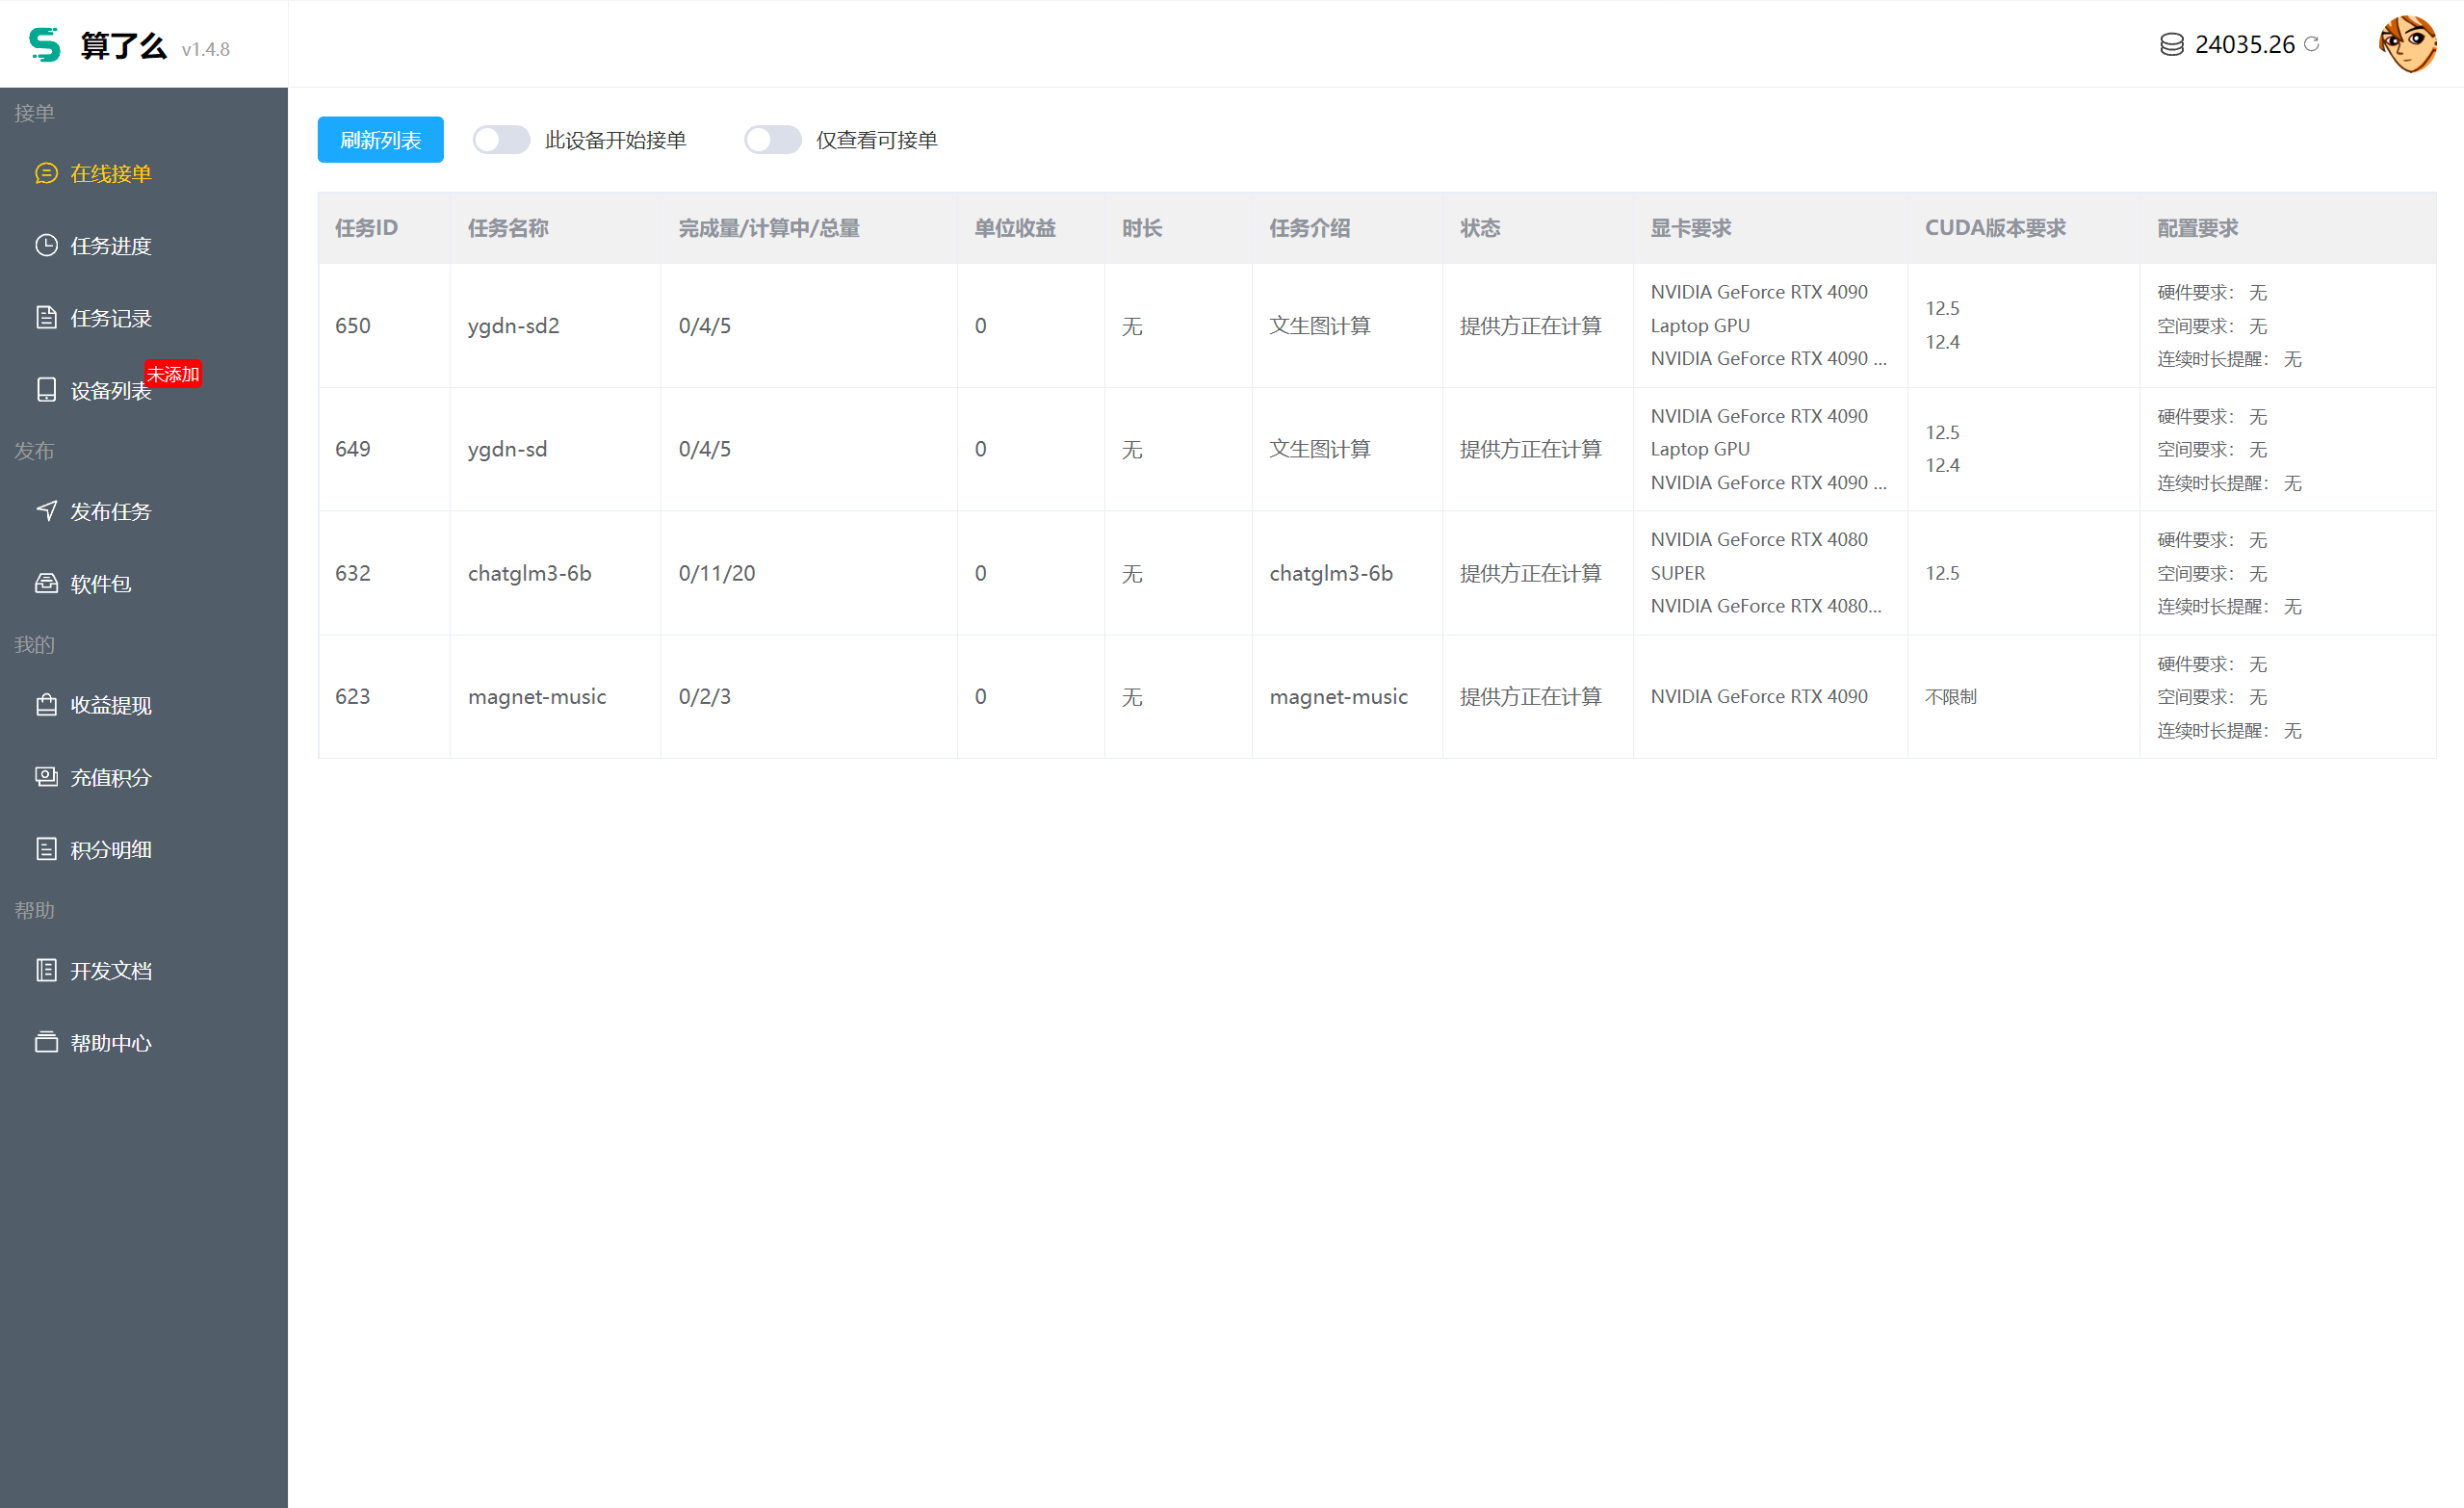
Task: Toggle the 仅查看可接单 switch
Action: [772, 140]
